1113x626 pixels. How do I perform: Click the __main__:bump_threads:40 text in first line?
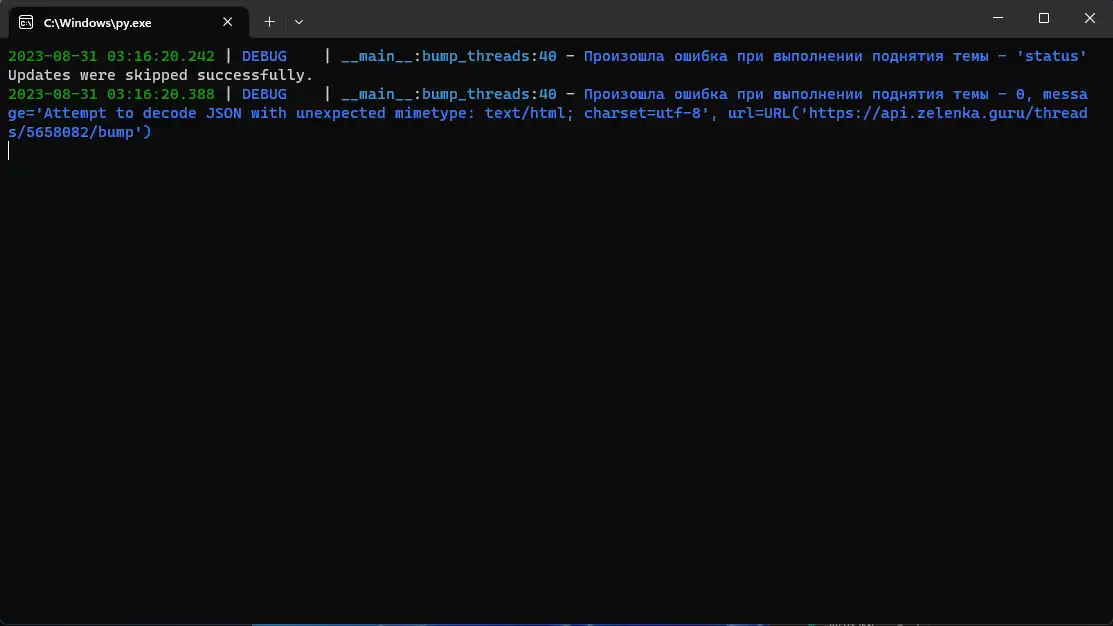(448, 56)
